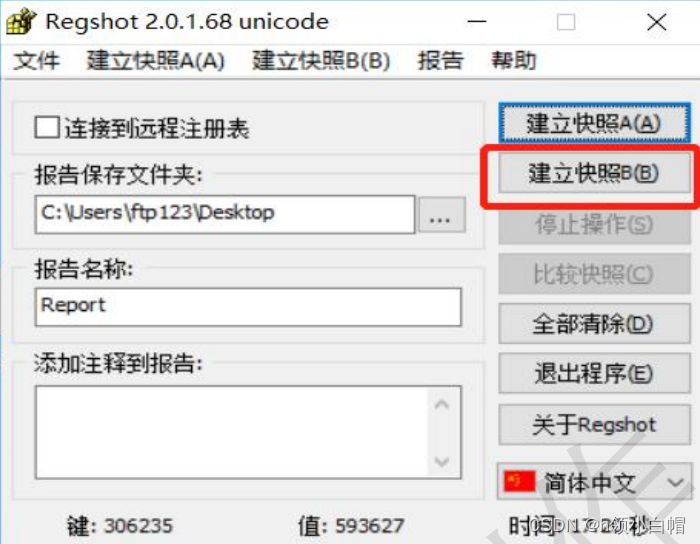Minimize the Regshot window

pyautogui.click(x=477, y=21)
